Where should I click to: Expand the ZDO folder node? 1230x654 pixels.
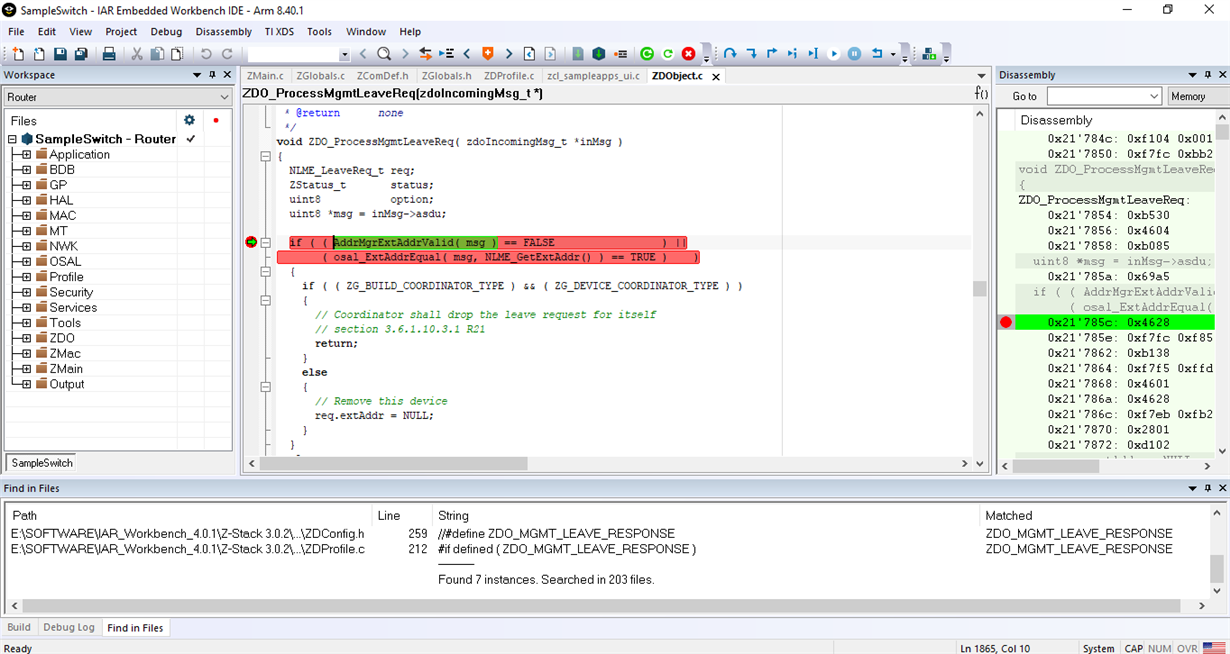tap(26, 338)
